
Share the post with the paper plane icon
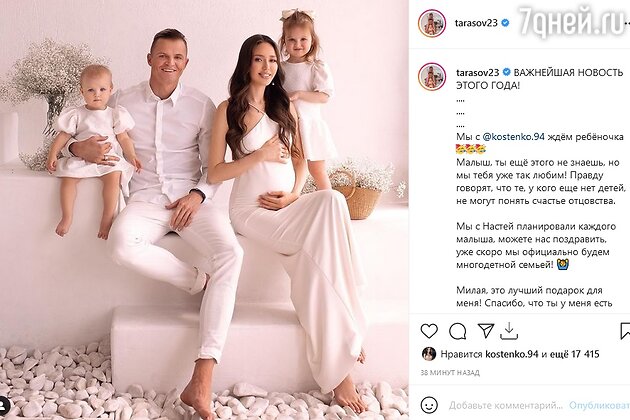coord(486,331)
